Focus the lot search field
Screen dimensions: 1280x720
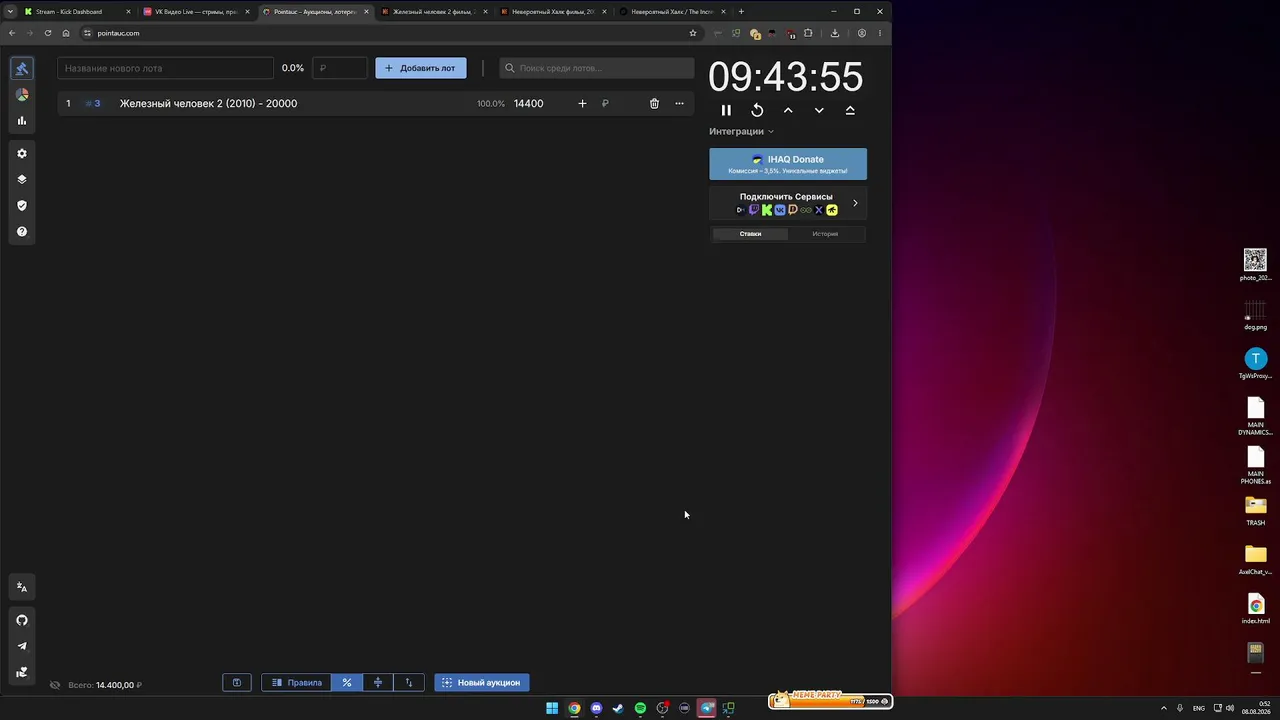tap(597, 68)
